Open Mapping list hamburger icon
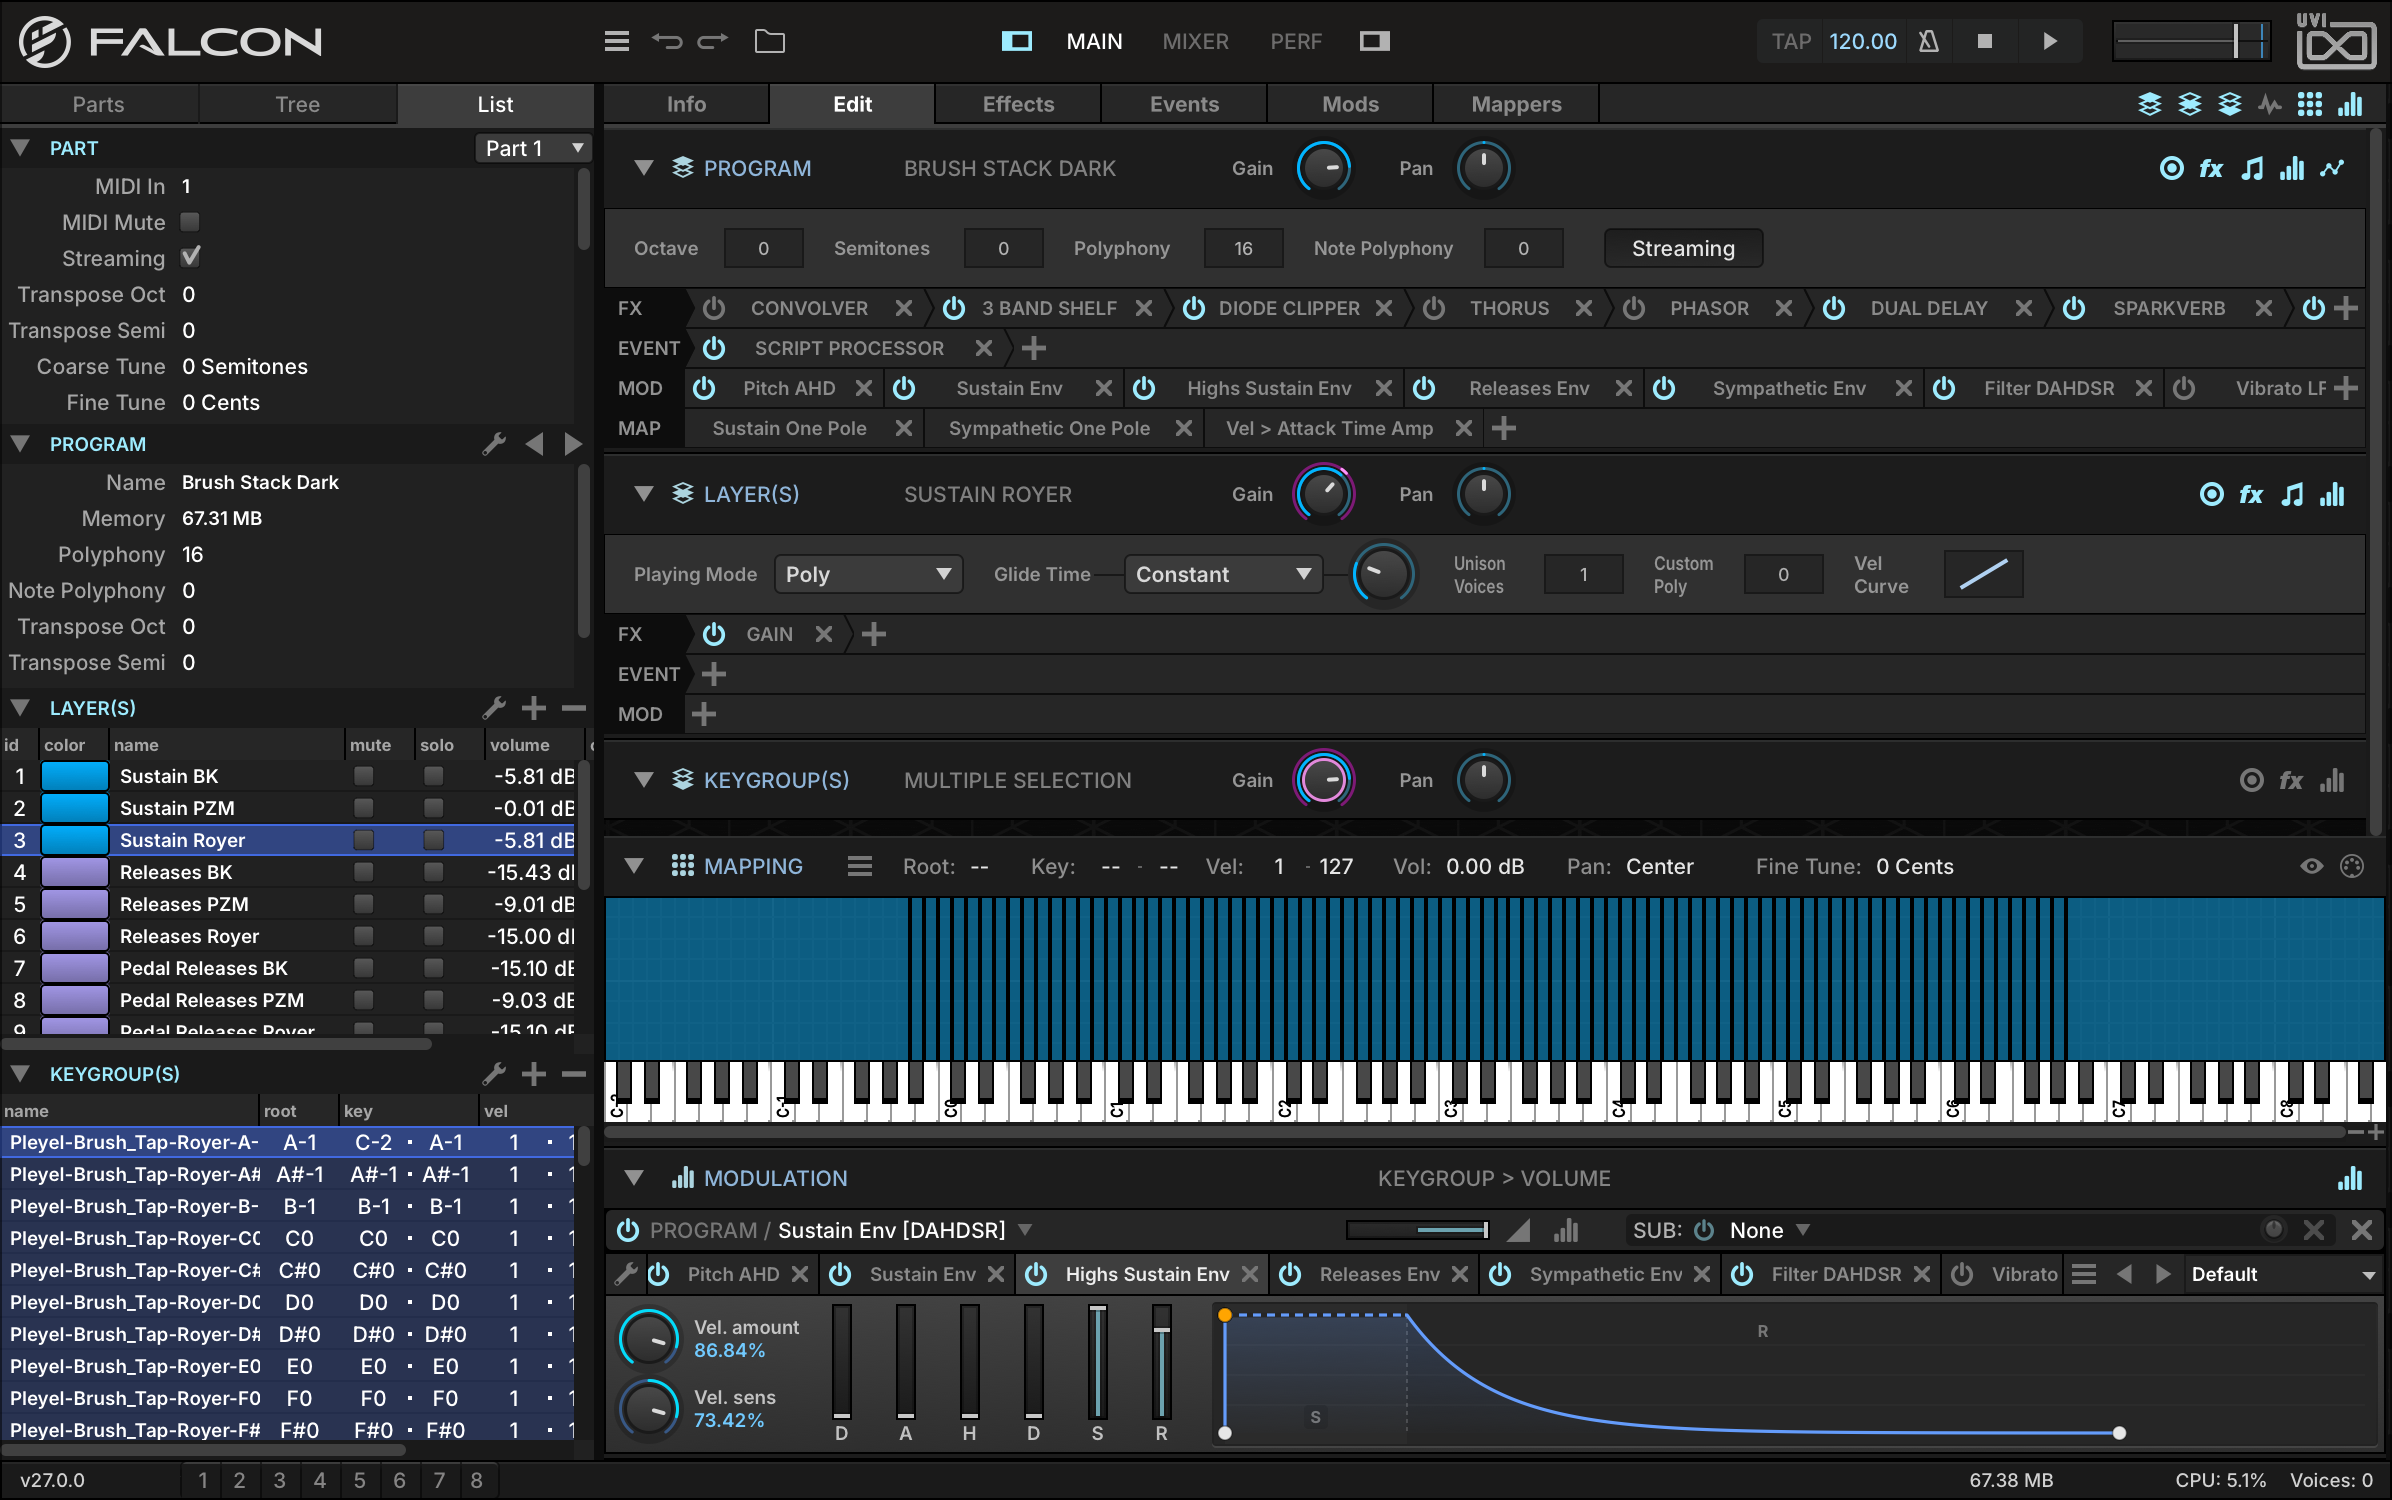This screenshot has height=1500, width=2392. [859, 866]
